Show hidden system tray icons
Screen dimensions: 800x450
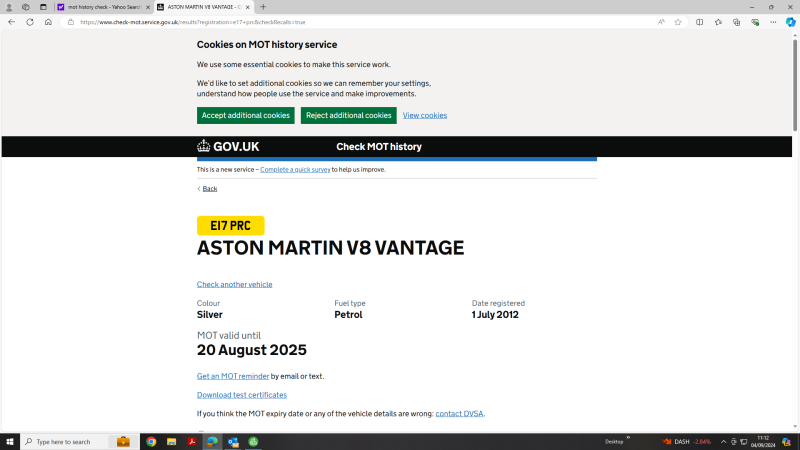coord(723,442)
